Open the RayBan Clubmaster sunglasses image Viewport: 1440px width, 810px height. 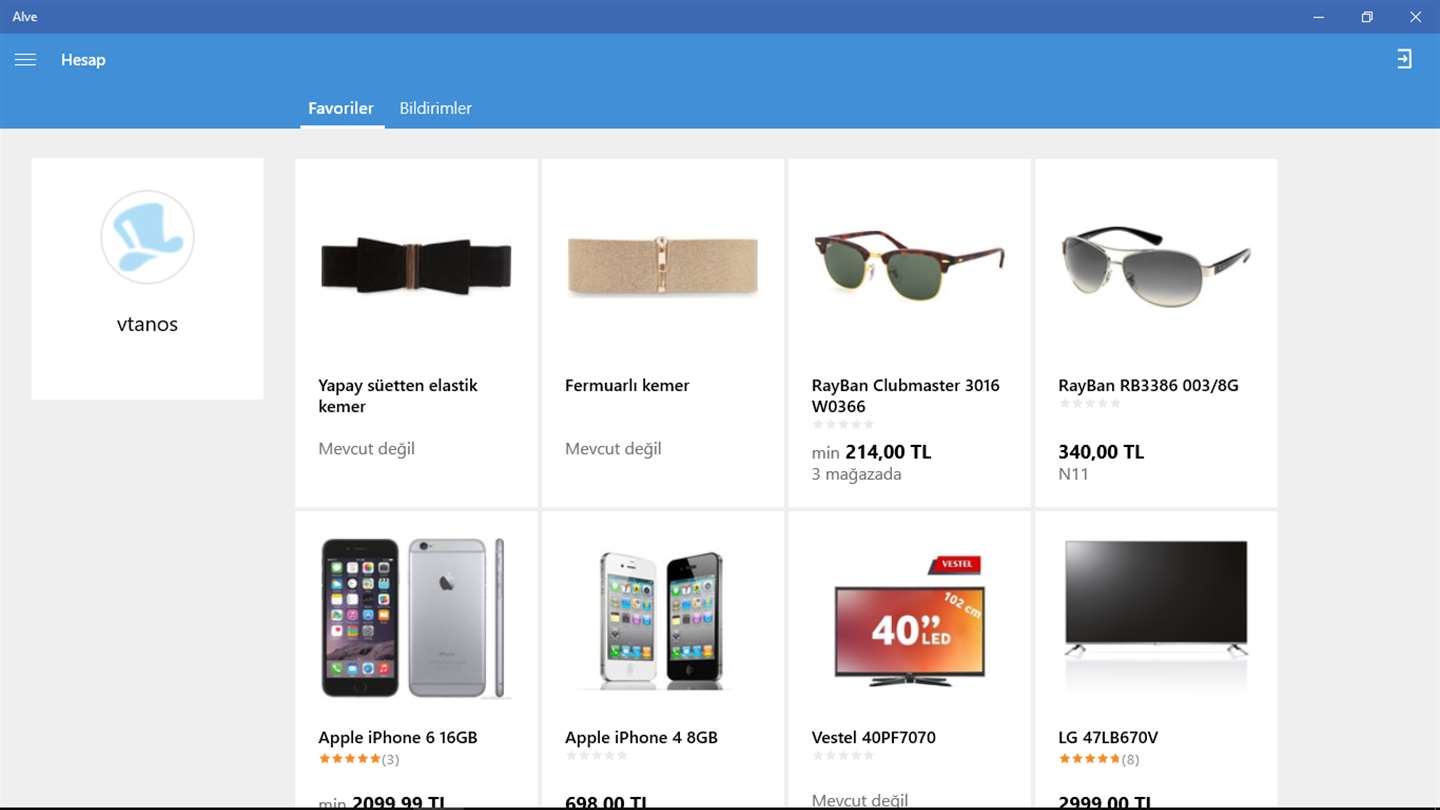click(909, 265)
